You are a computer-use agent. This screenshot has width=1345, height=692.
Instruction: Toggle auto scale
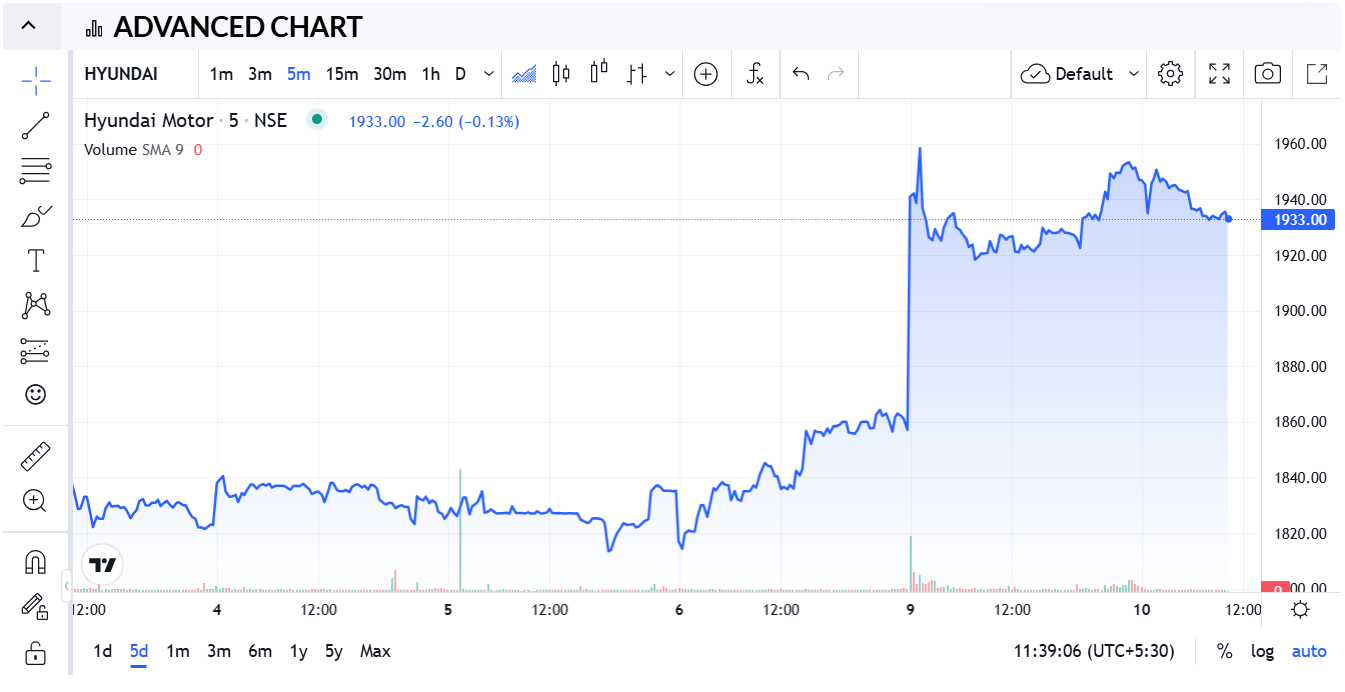1309,652
